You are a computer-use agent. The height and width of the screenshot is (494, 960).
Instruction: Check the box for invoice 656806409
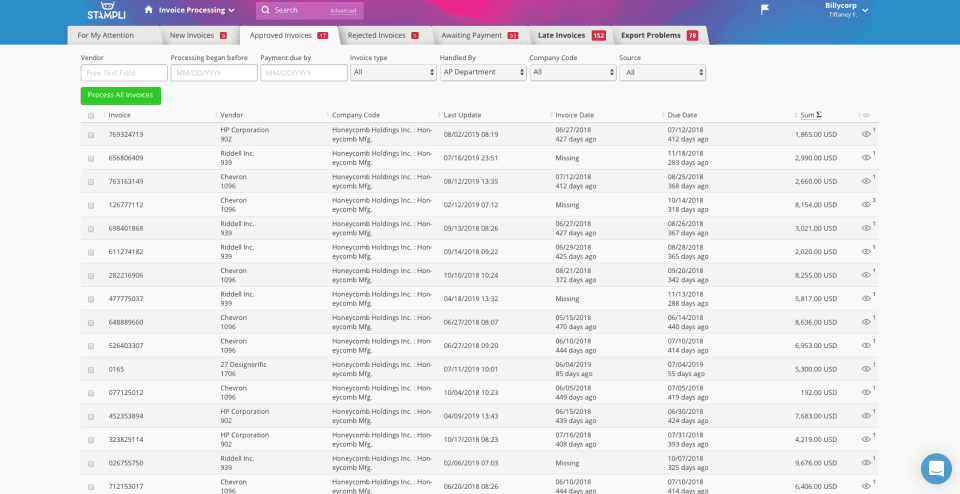[x=91, y=158]
